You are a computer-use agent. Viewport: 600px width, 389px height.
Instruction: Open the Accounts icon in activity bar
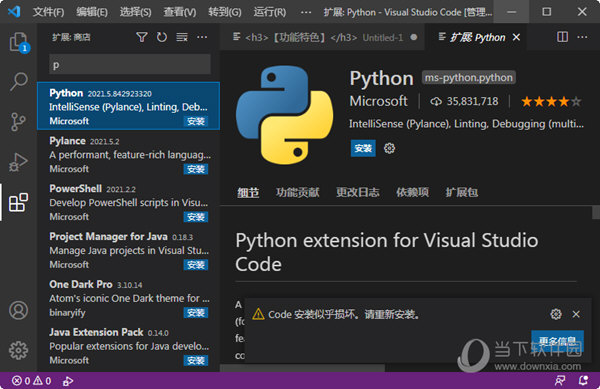tap(18, 310)
